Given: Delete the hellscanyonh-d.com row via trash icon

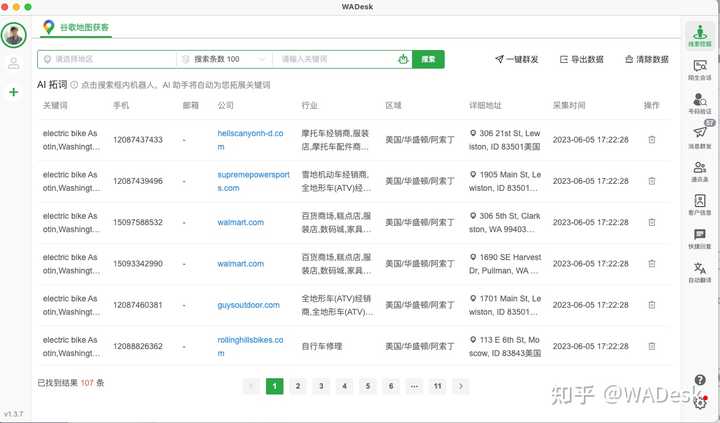Looking at the screenshot, I should (652, 140).
